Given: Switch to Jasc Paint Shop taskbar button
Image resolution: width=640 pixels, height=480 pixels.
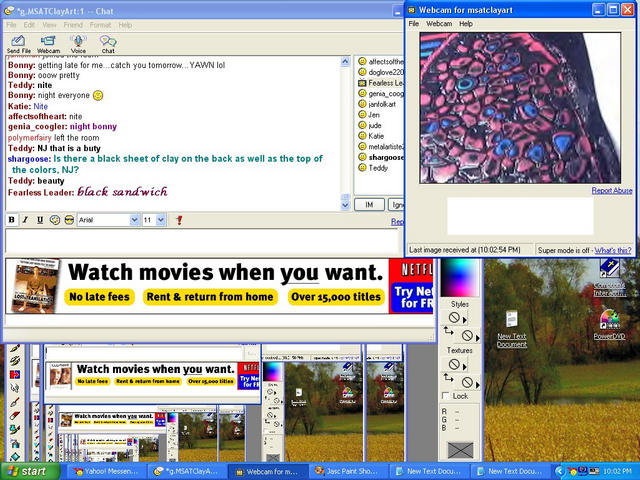Looking at the screenshot, I should point(347,471).
